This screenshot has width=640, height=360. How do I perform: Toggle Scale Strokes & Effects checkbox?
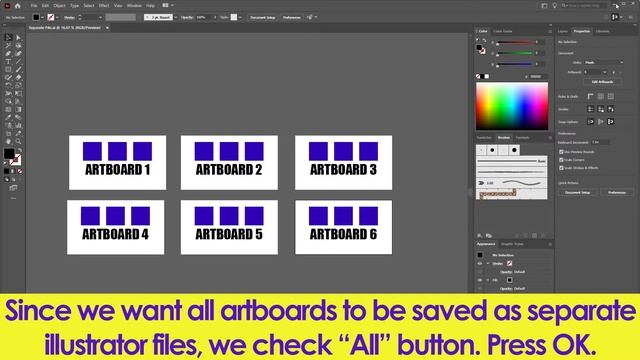(x=561, y=168)
